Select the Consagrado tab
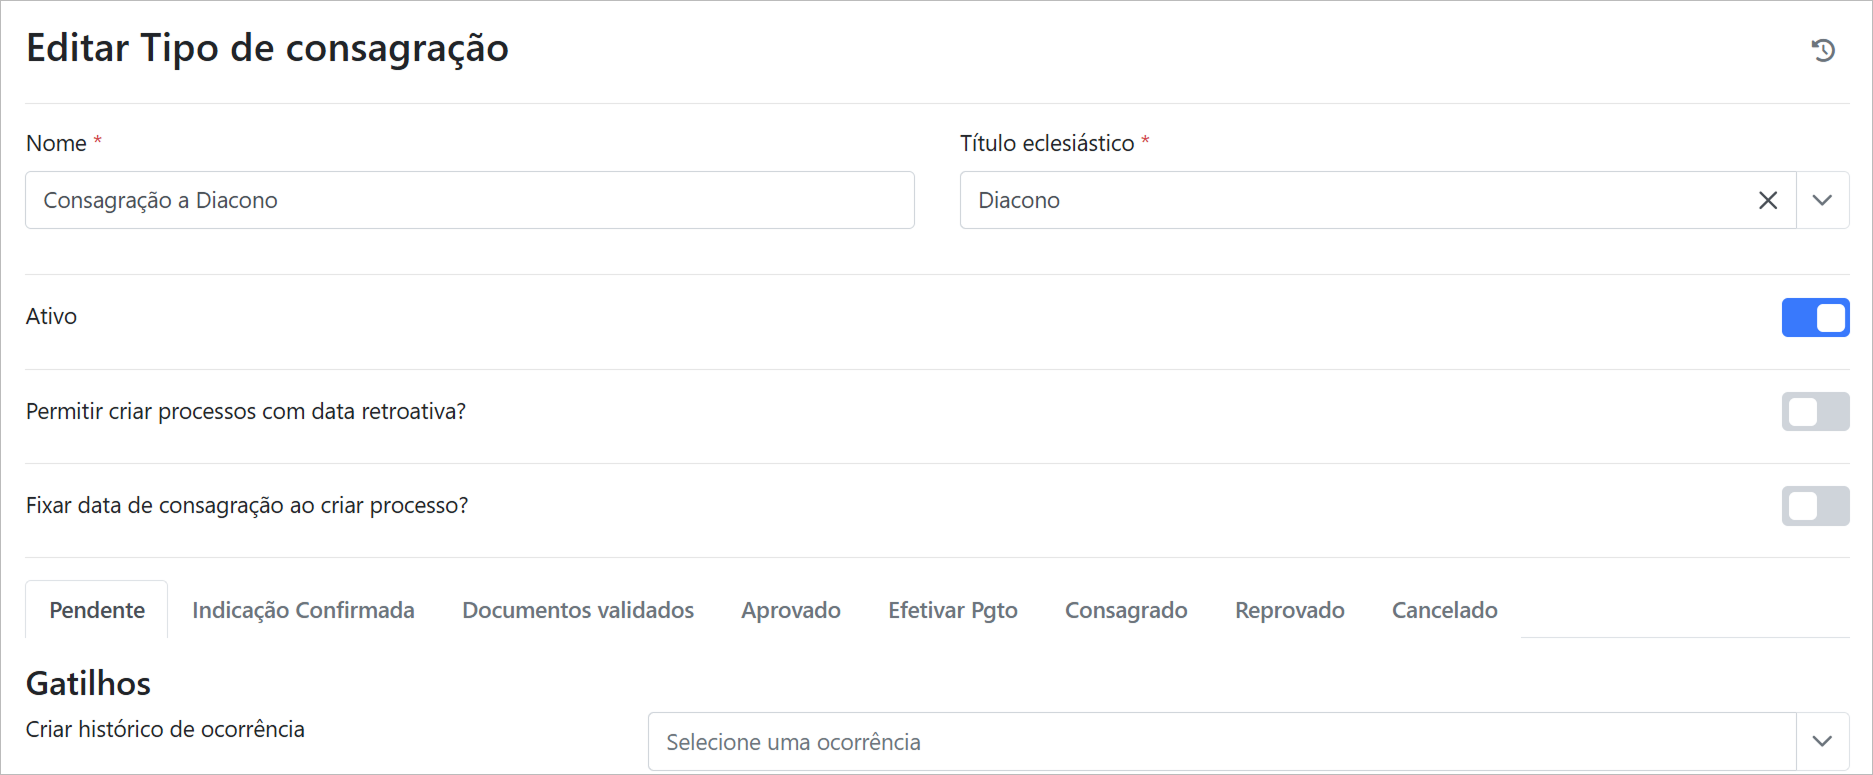The image size is (1873, 775). tap(1126, 610)
